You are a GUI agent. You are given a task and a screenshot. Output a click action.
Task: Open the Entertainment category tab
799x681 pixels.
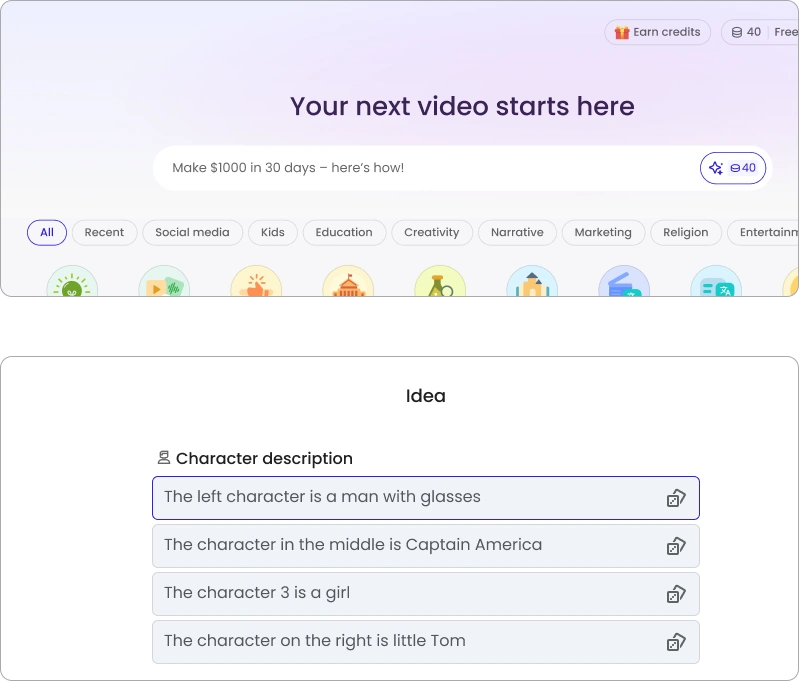pos(763,232)
